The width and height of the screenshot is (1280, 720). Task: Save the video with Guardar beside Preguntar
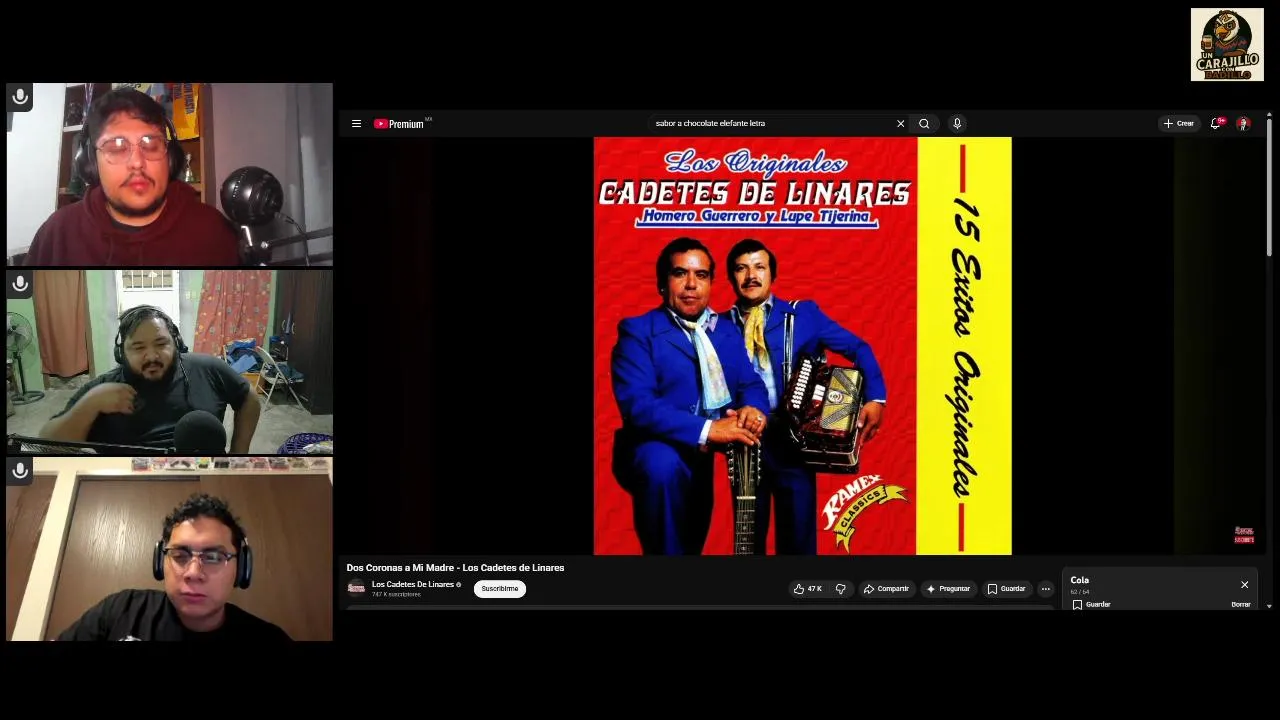[x=1006, y=589]
